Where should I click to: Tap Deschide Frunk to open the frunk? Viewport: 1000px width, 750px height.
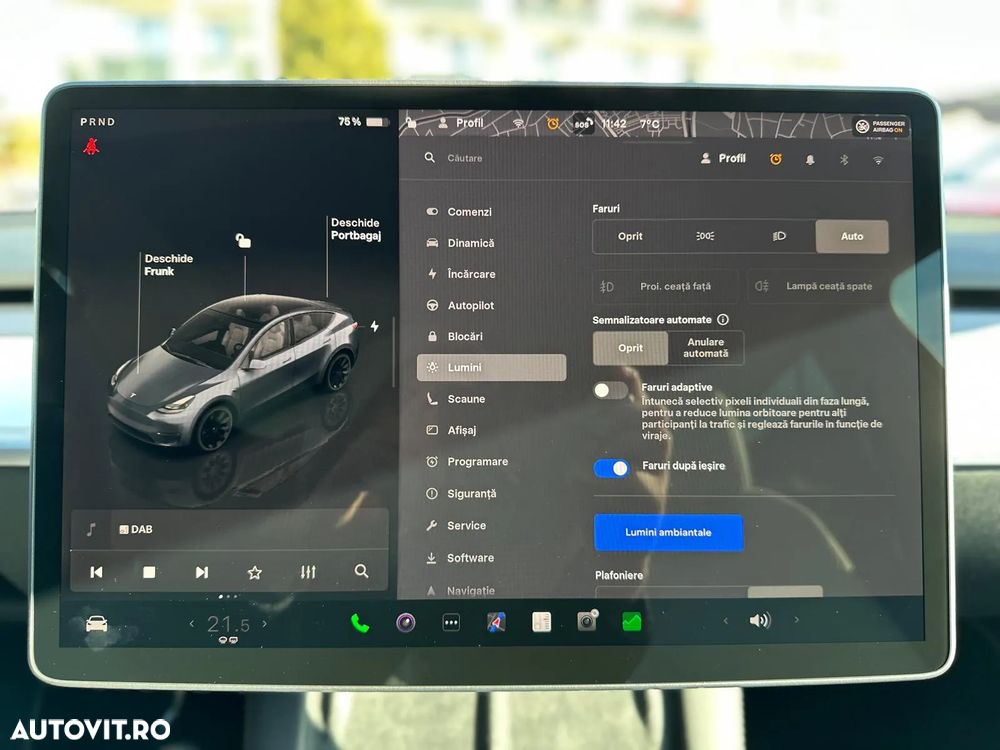(168, 265)
